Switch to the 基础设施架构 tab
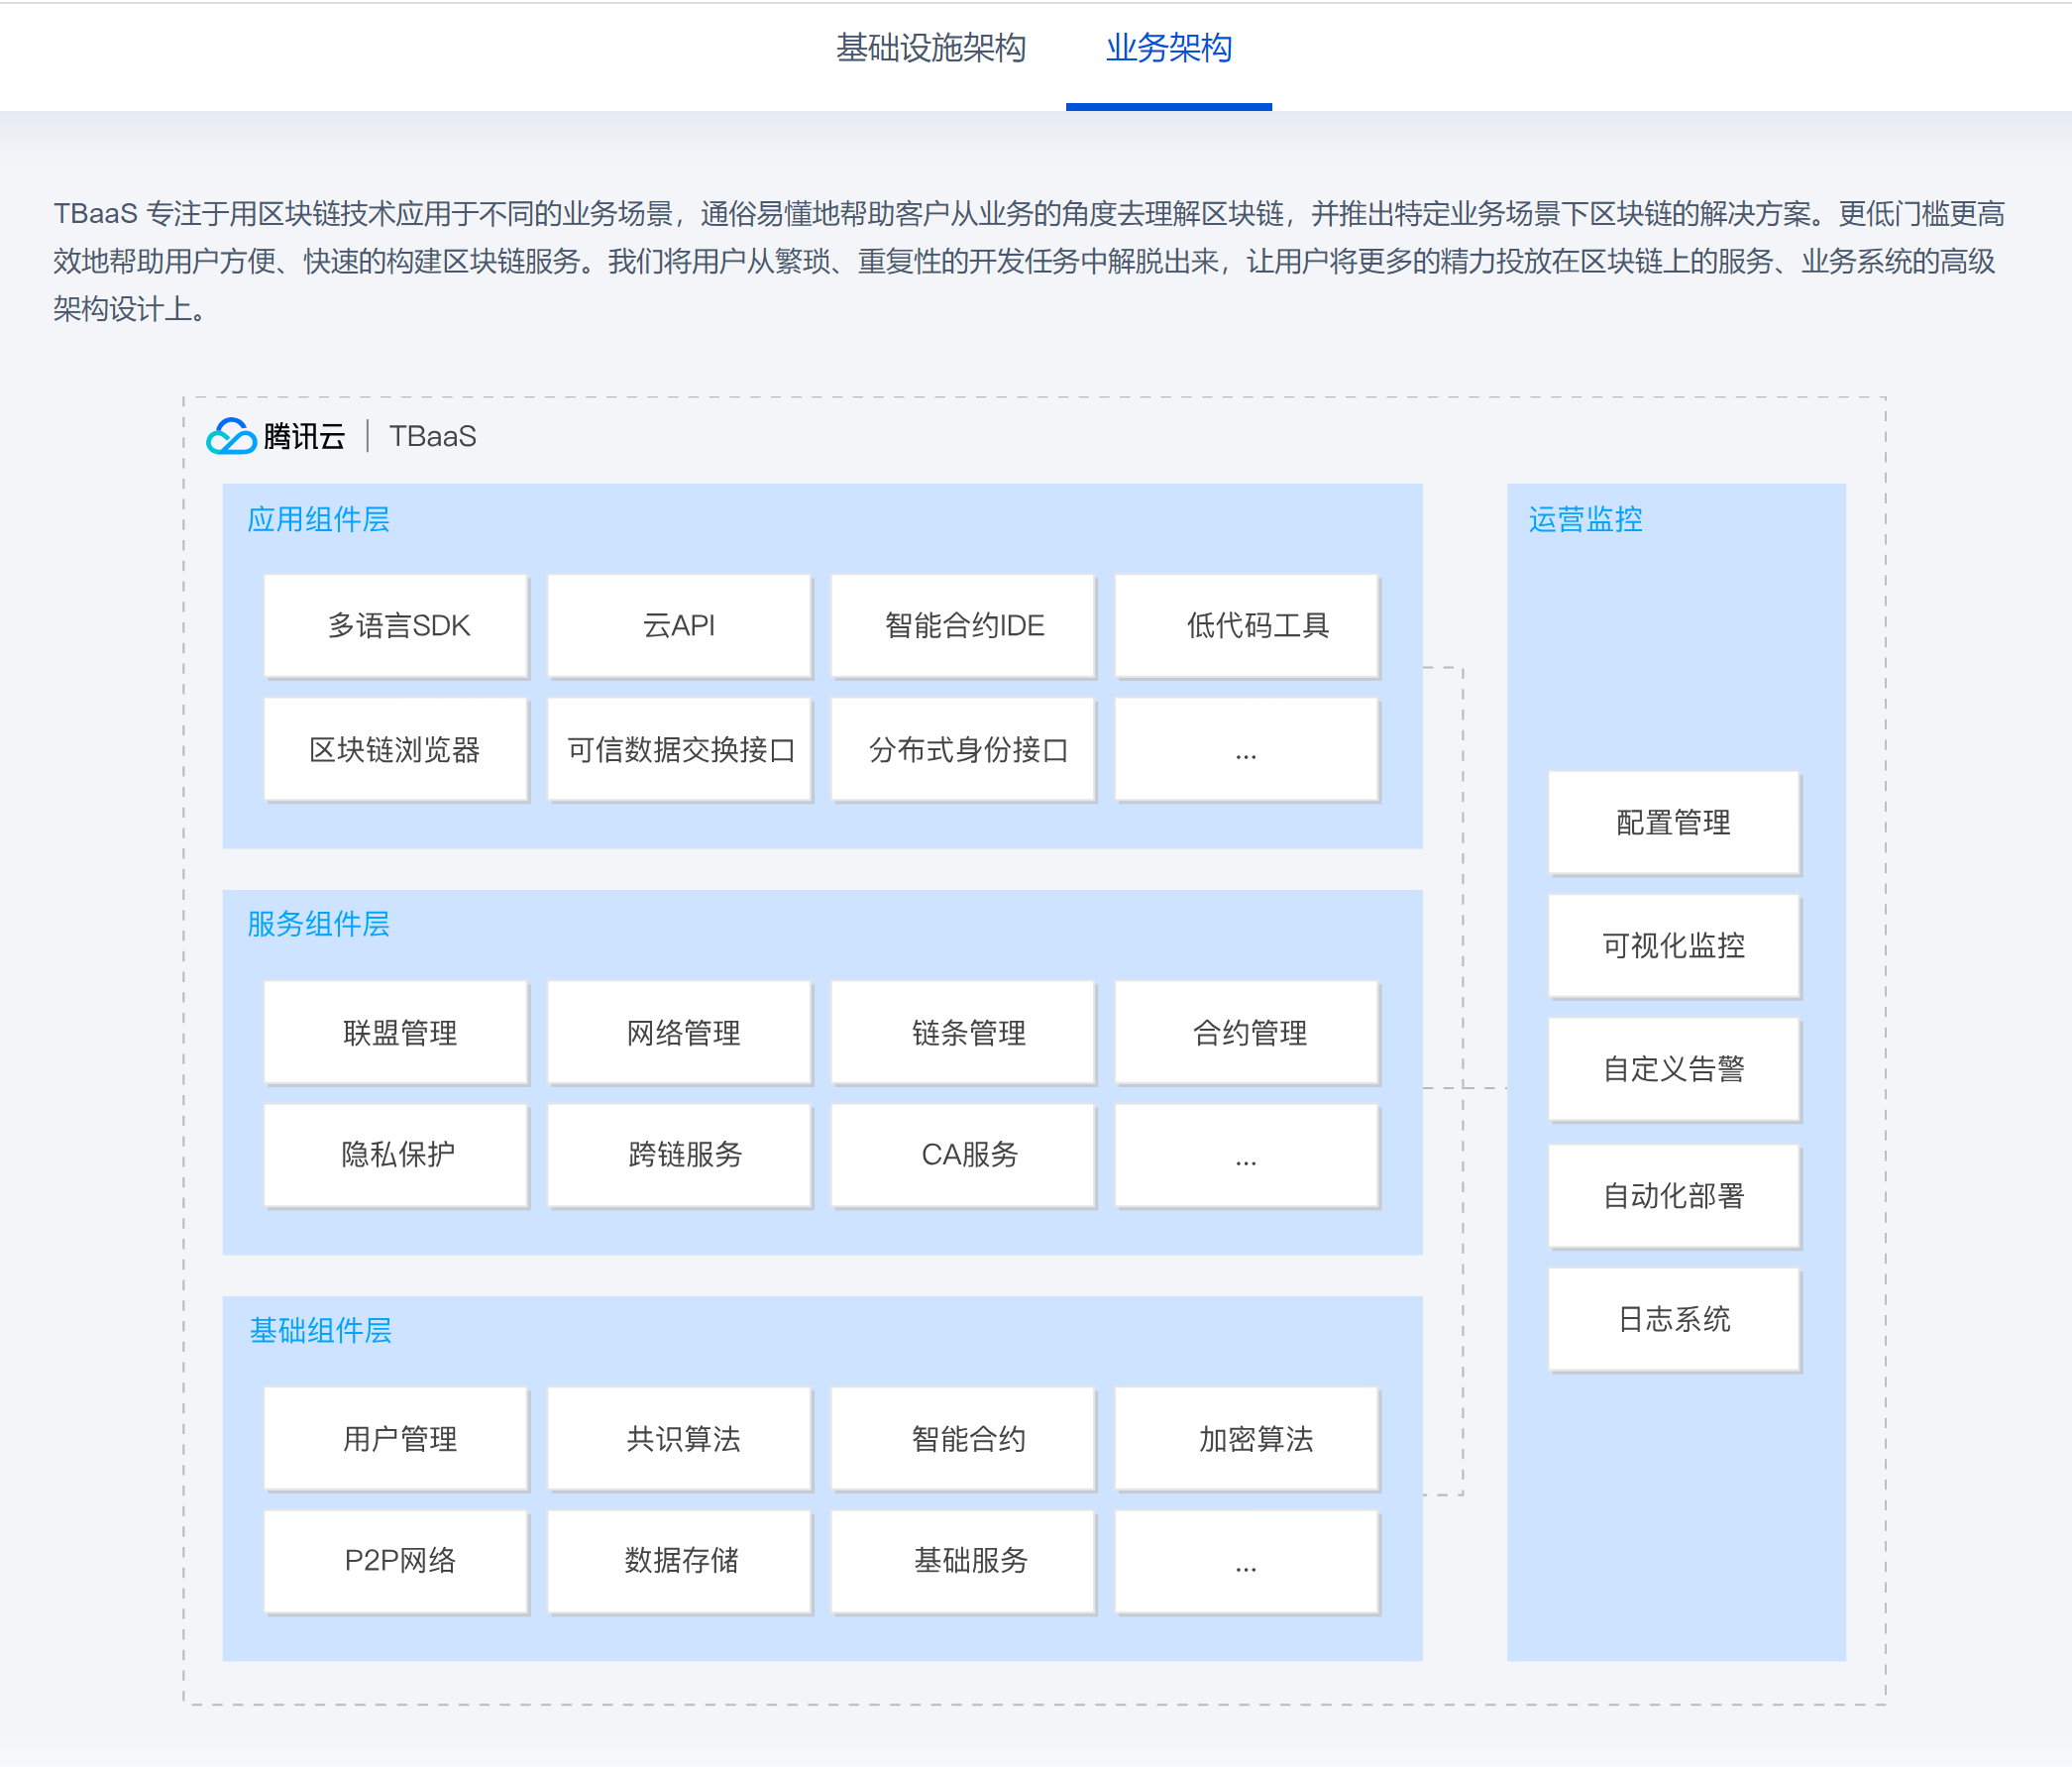Screen dimensions: 2072x1767 pos(930,48)
